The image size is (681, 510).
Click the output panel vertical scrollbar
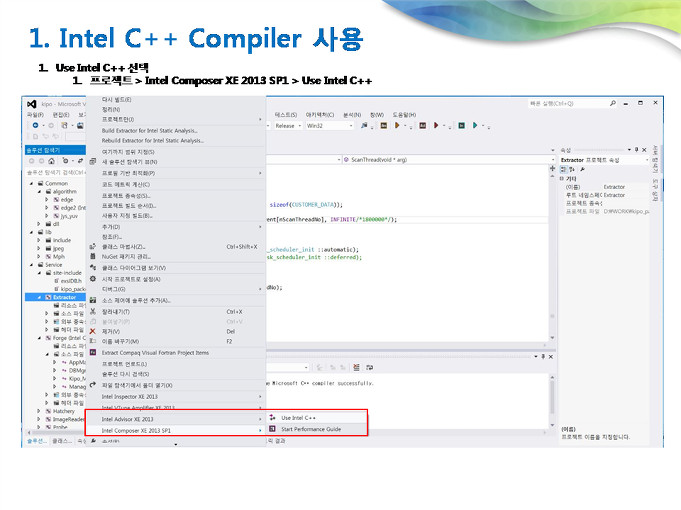[552, 401]
